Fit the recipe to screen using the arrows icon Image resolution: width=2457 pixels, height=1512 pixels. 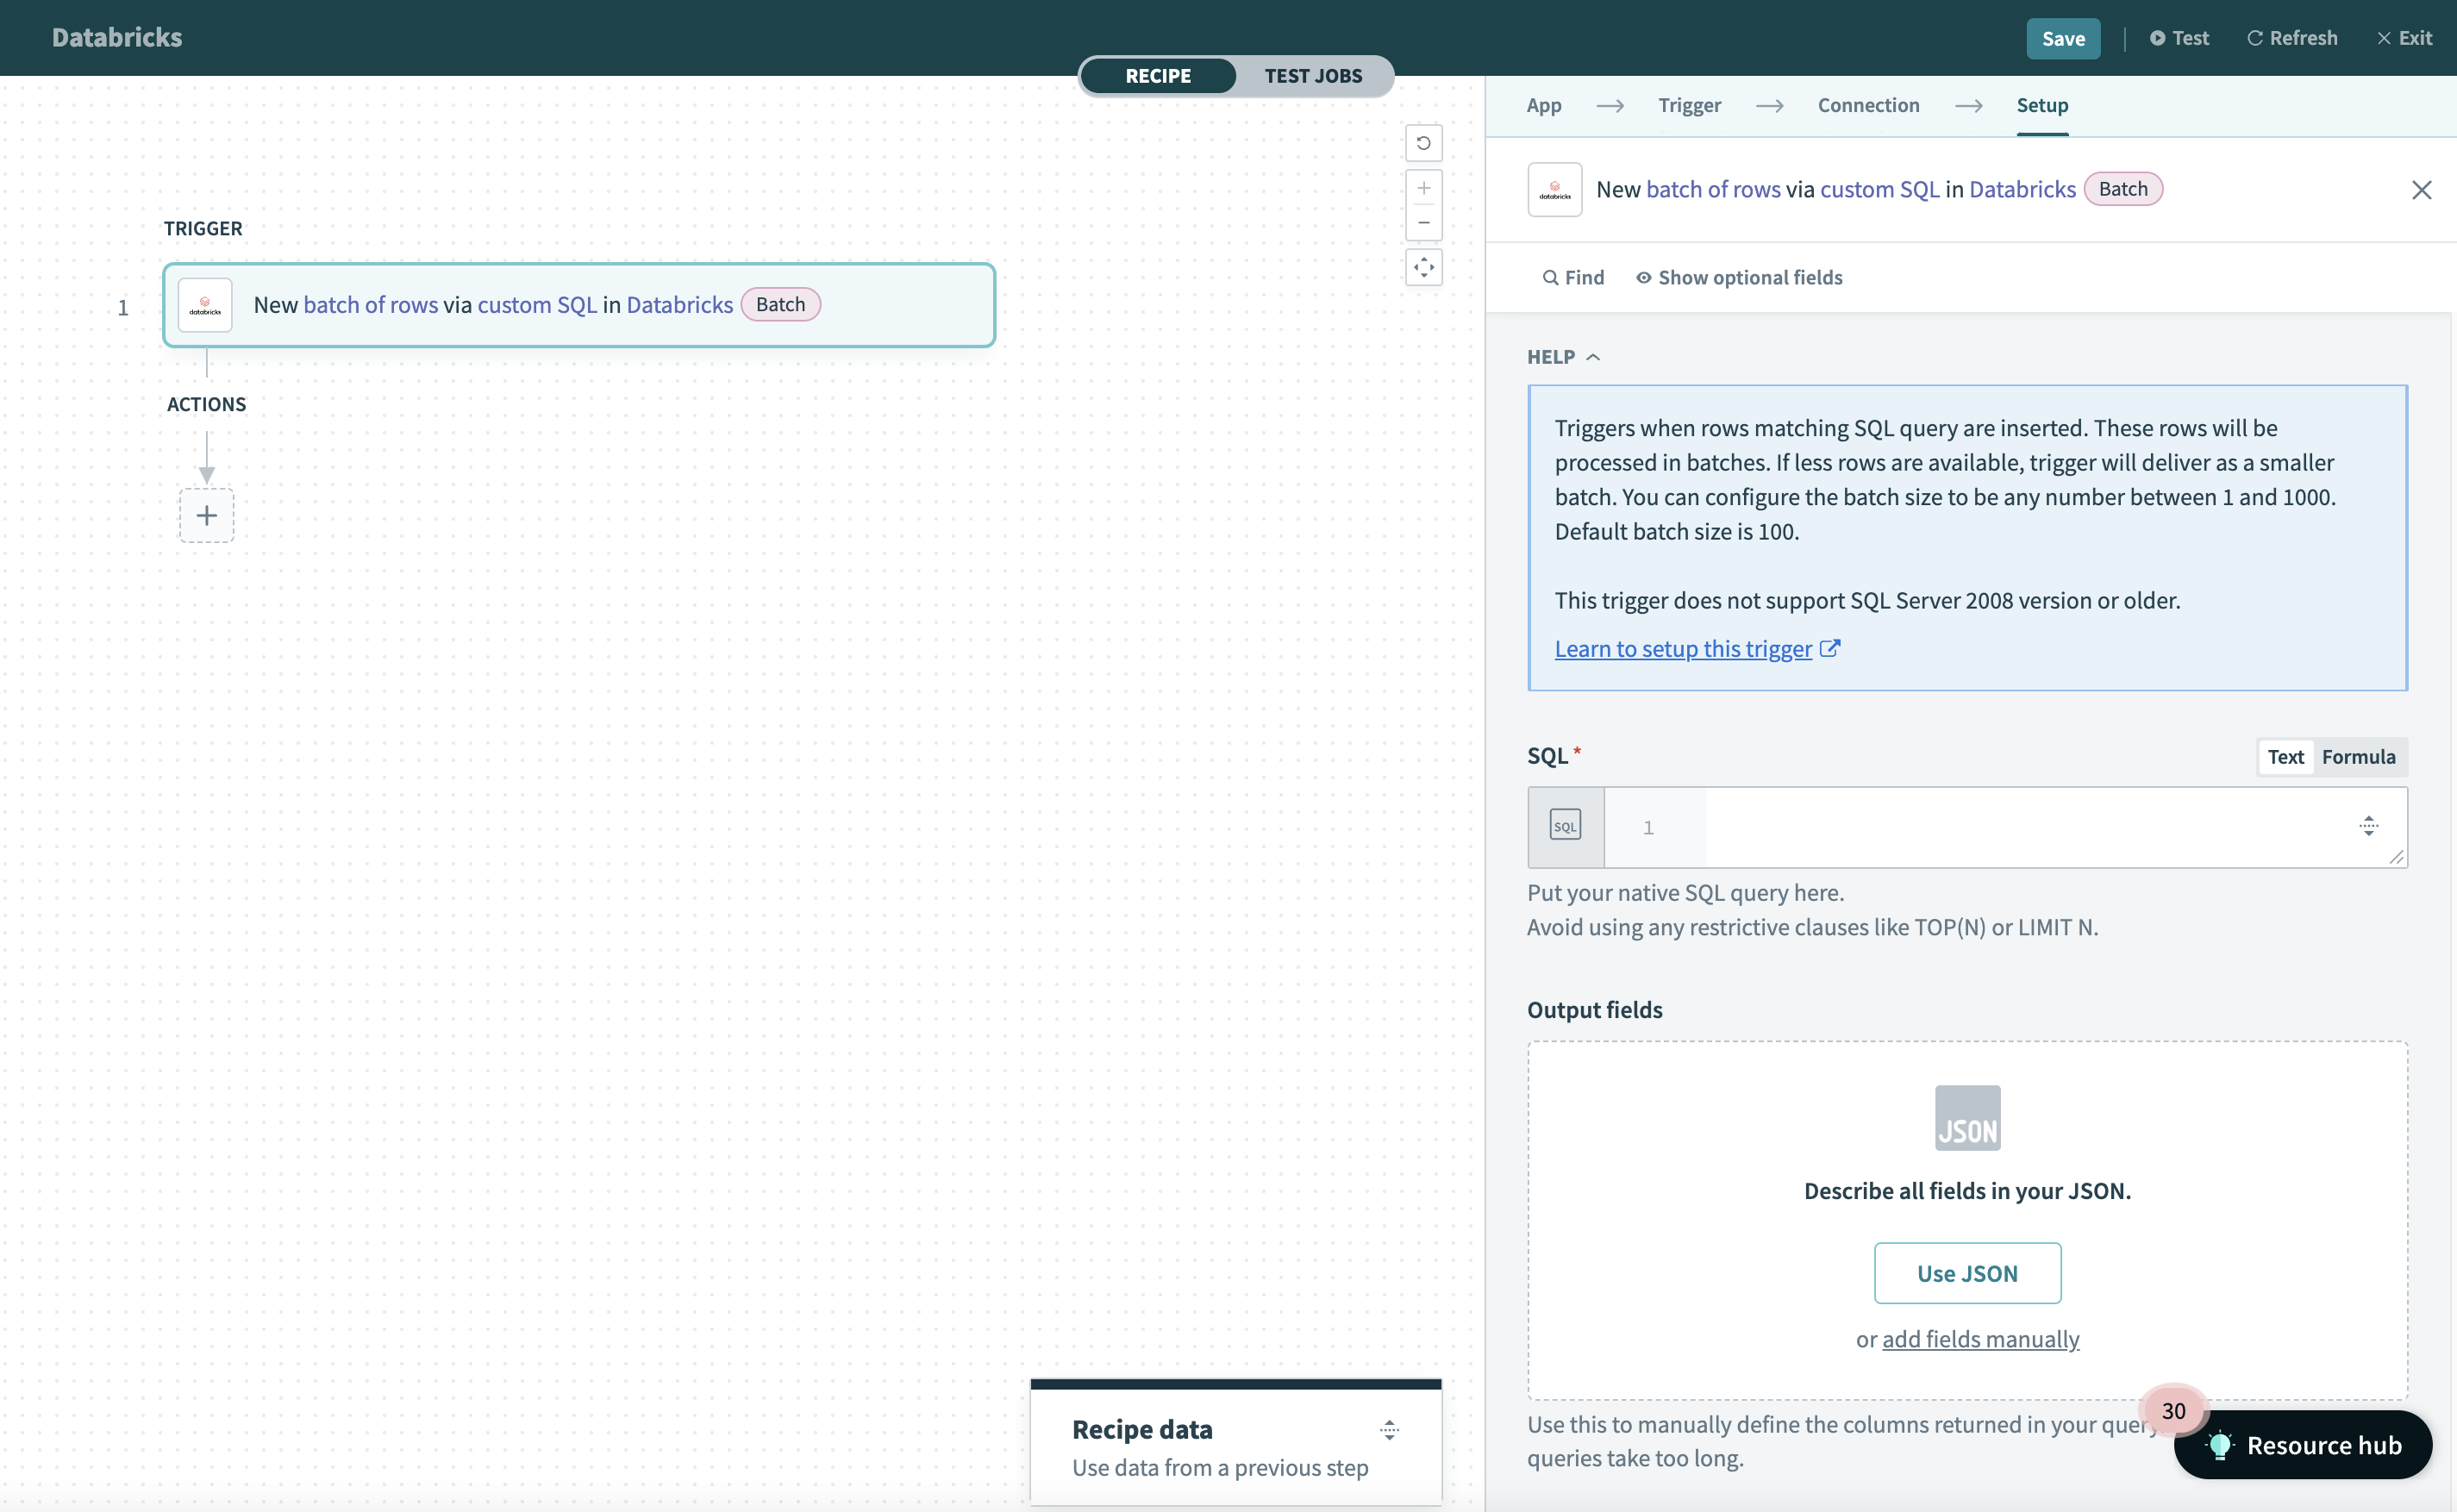click(x=1424, y=267)
